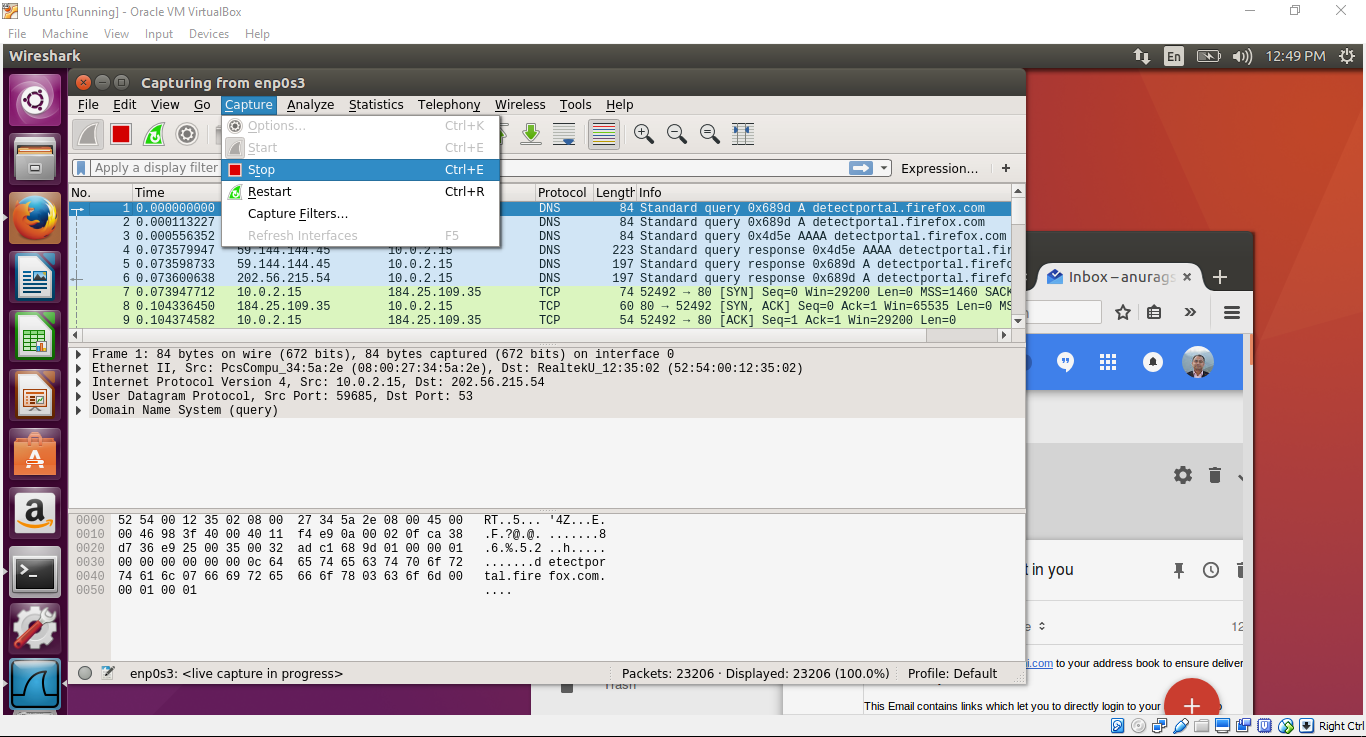Open Firefox hamburger menu
Screen dimensions: 1366x737
(x=1232, y=313)
